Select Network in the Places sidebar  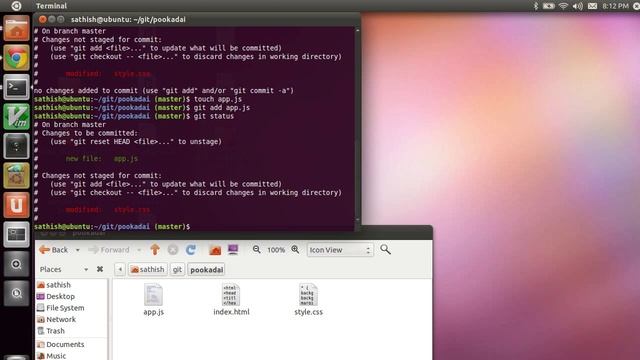[56, 319]
